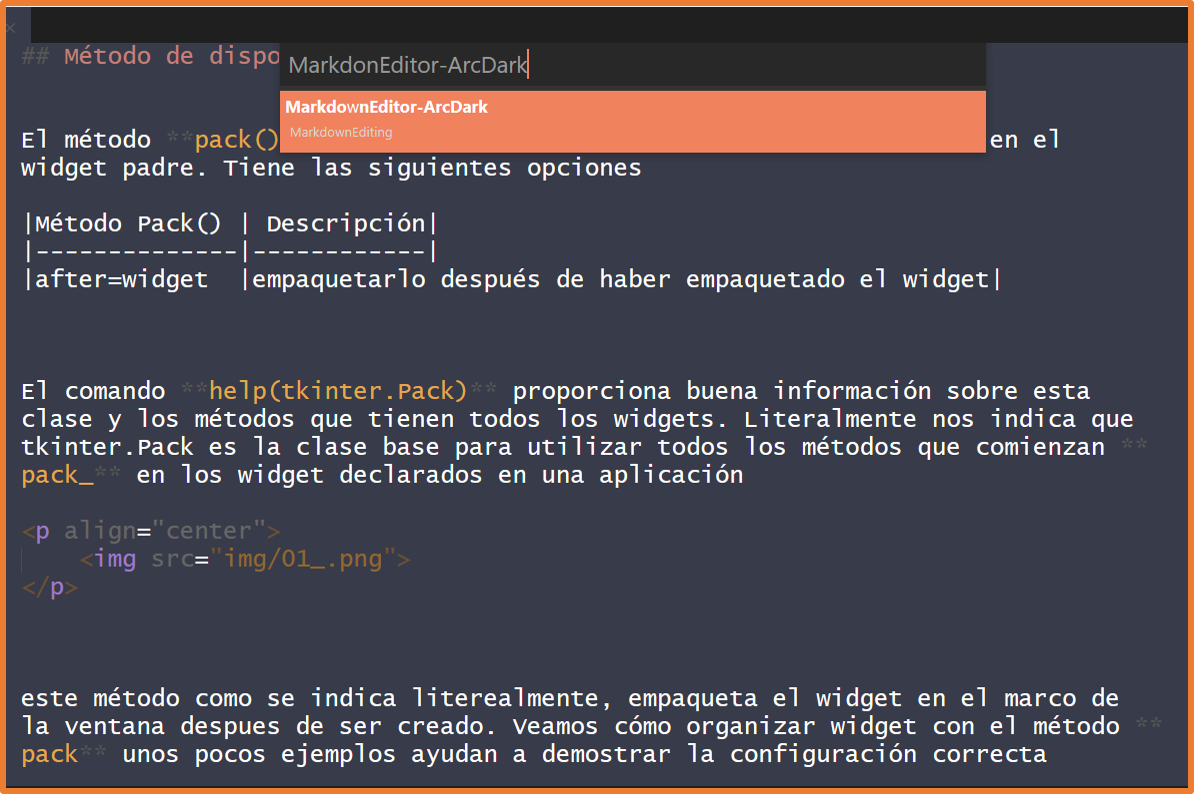Click the command palette search input field

tap(633, 65)
